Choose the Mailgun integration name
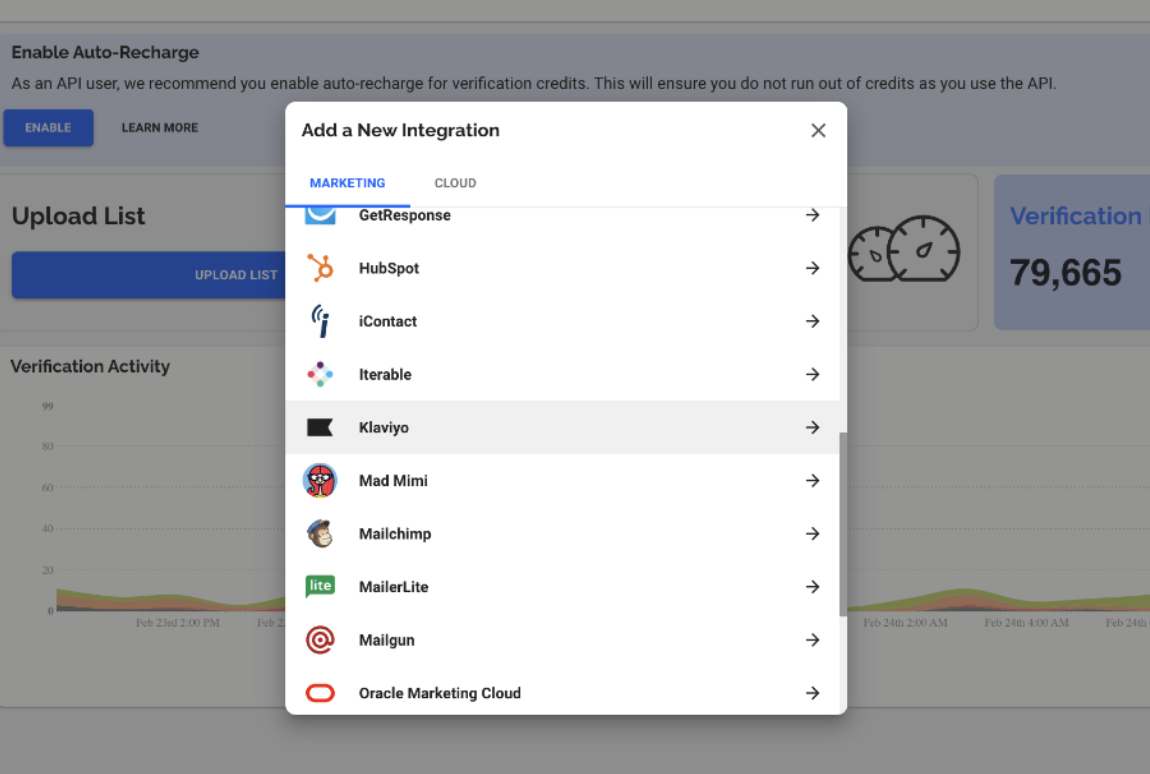The width and height of the screenshot is (1150, 774). [387, 640]
